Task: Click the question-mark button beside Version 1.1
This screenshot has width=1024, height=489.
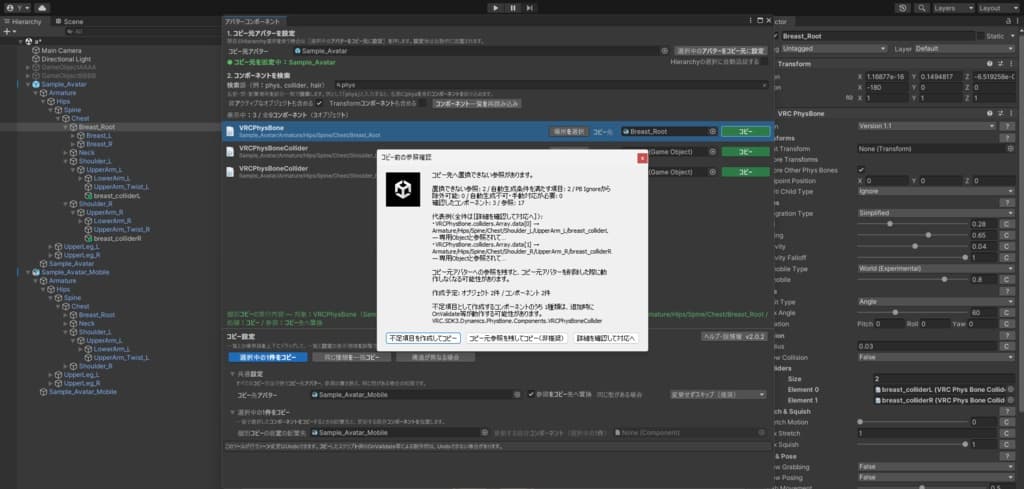Action: [1006, 126]
